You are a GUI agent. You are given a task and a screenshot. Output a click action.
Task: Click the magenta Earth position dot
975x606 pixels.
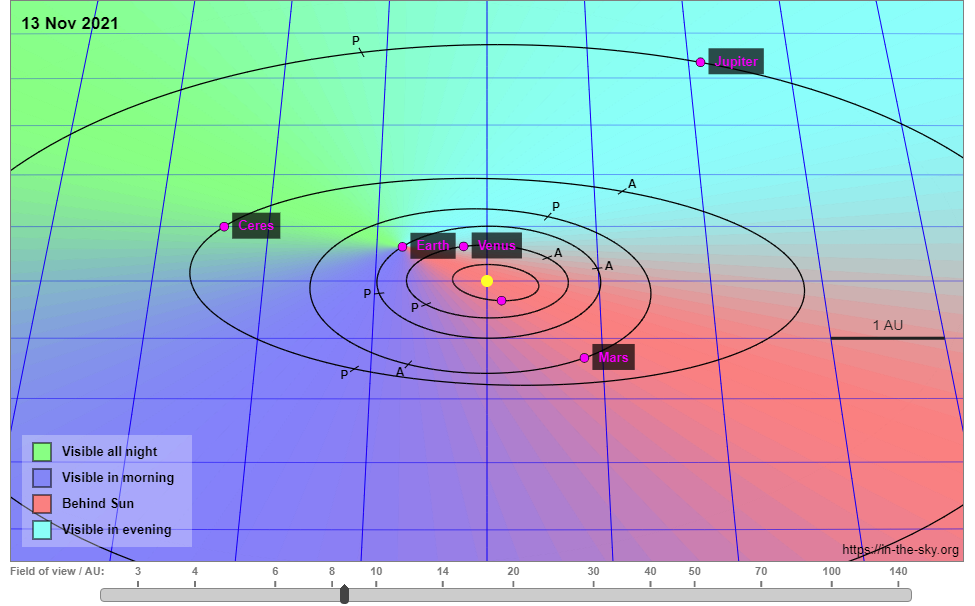point(402,247)
